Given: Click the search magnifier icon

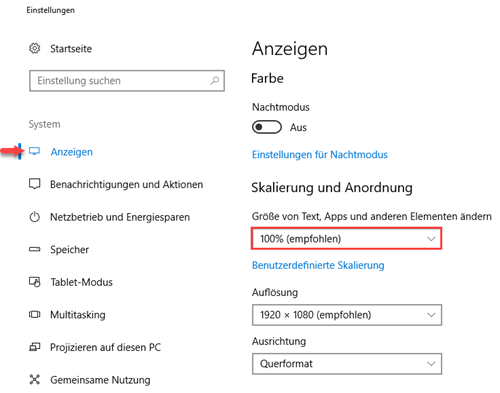Looking at the screenshot, I should 215,80.
